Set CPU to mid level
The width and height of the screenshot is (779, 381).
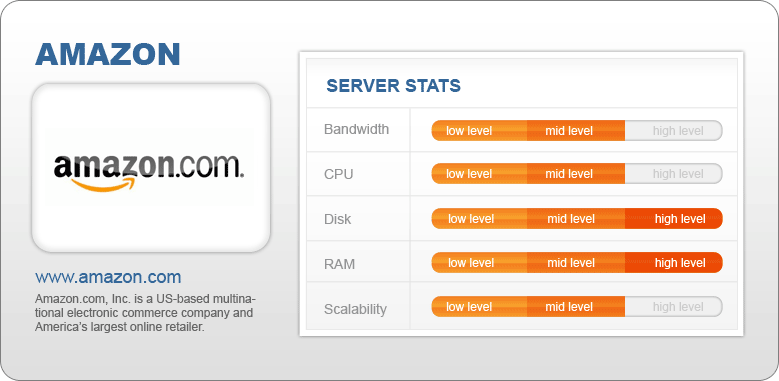coord(576,174)
